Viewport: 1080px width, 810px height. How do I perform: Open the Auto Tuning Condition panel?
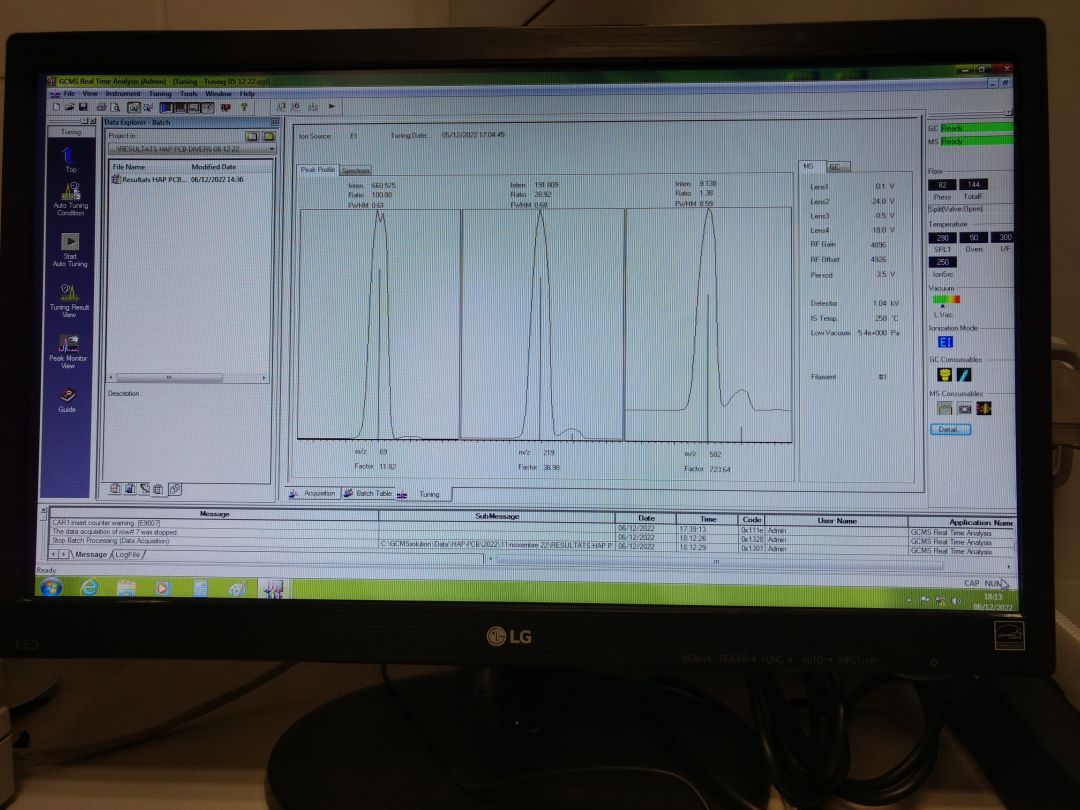pos(71,192)
